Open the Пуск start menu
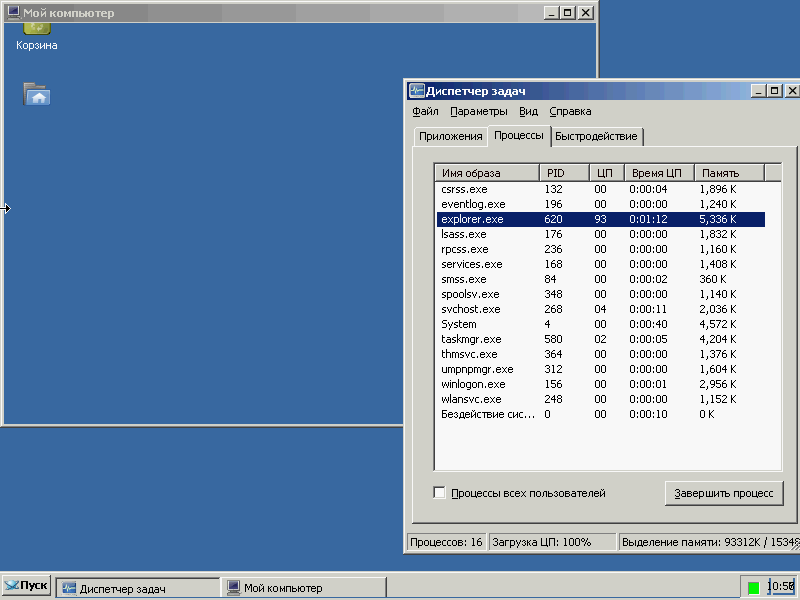 coord(27,586)
